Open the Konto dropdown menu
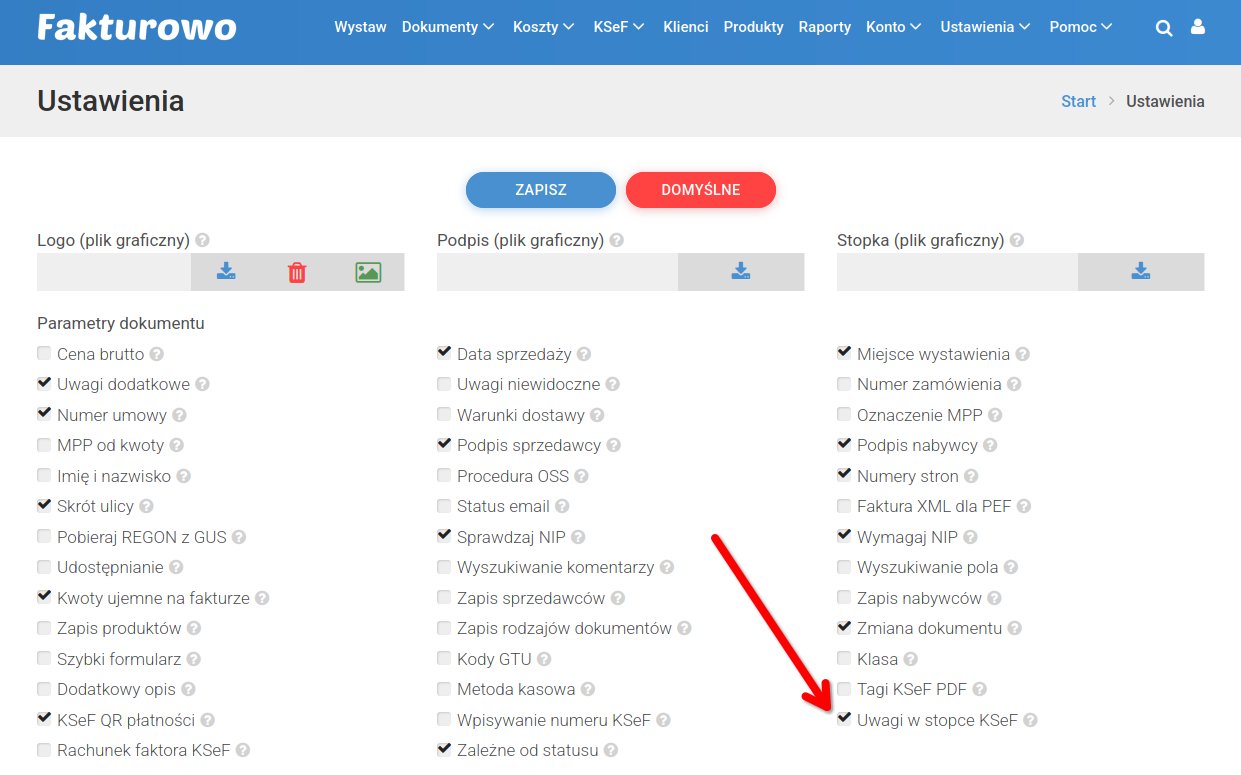Viewport: 1241px width, 775px height. pos(894,27)
